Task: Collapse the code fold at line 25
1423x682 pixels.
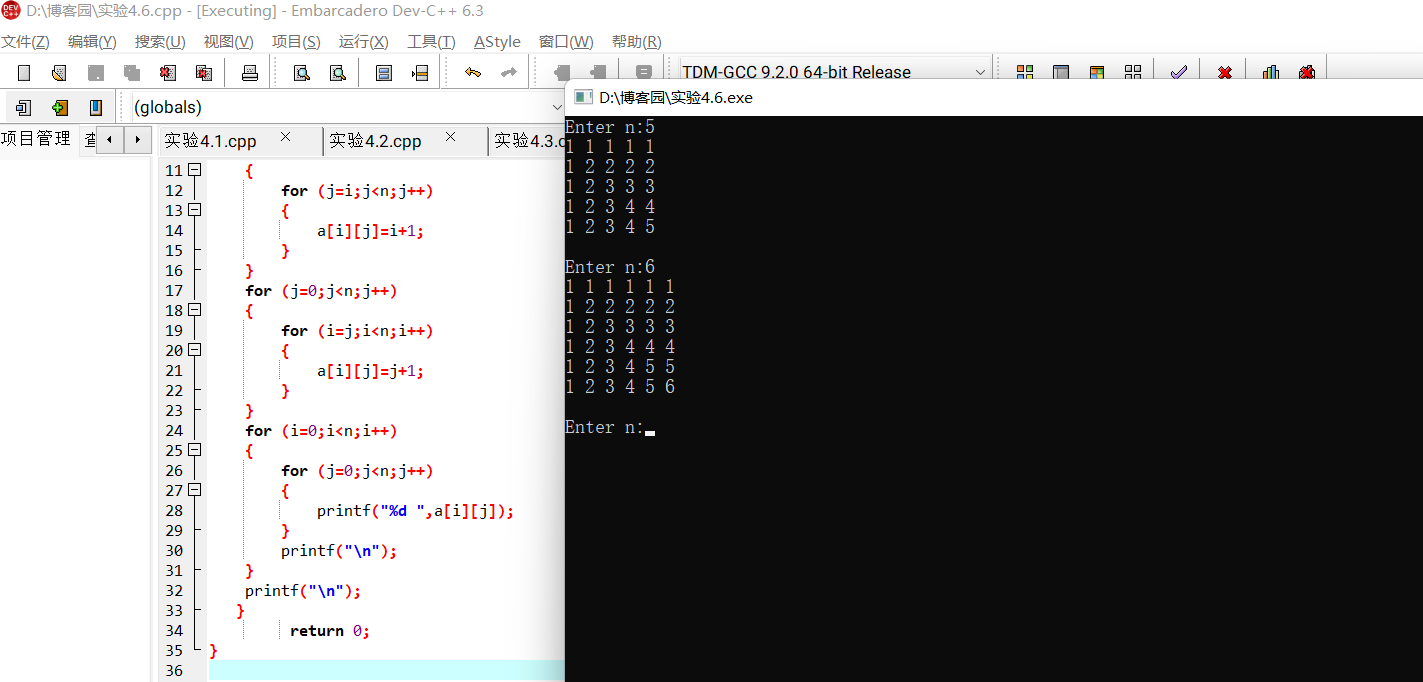Action: coord(194,450)
